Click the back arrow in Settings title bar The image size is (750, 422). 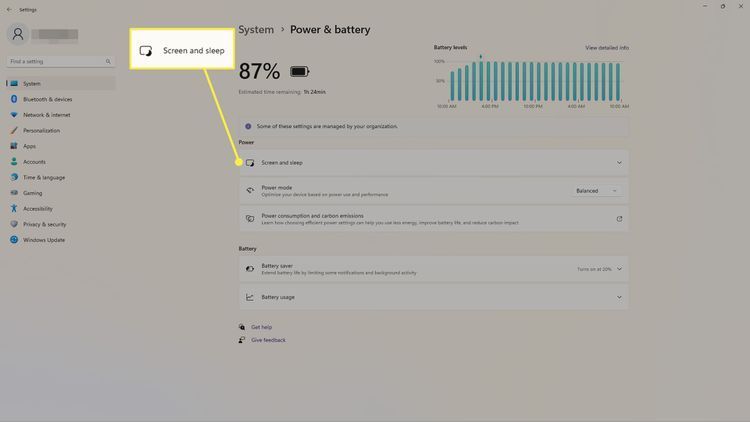8,8
